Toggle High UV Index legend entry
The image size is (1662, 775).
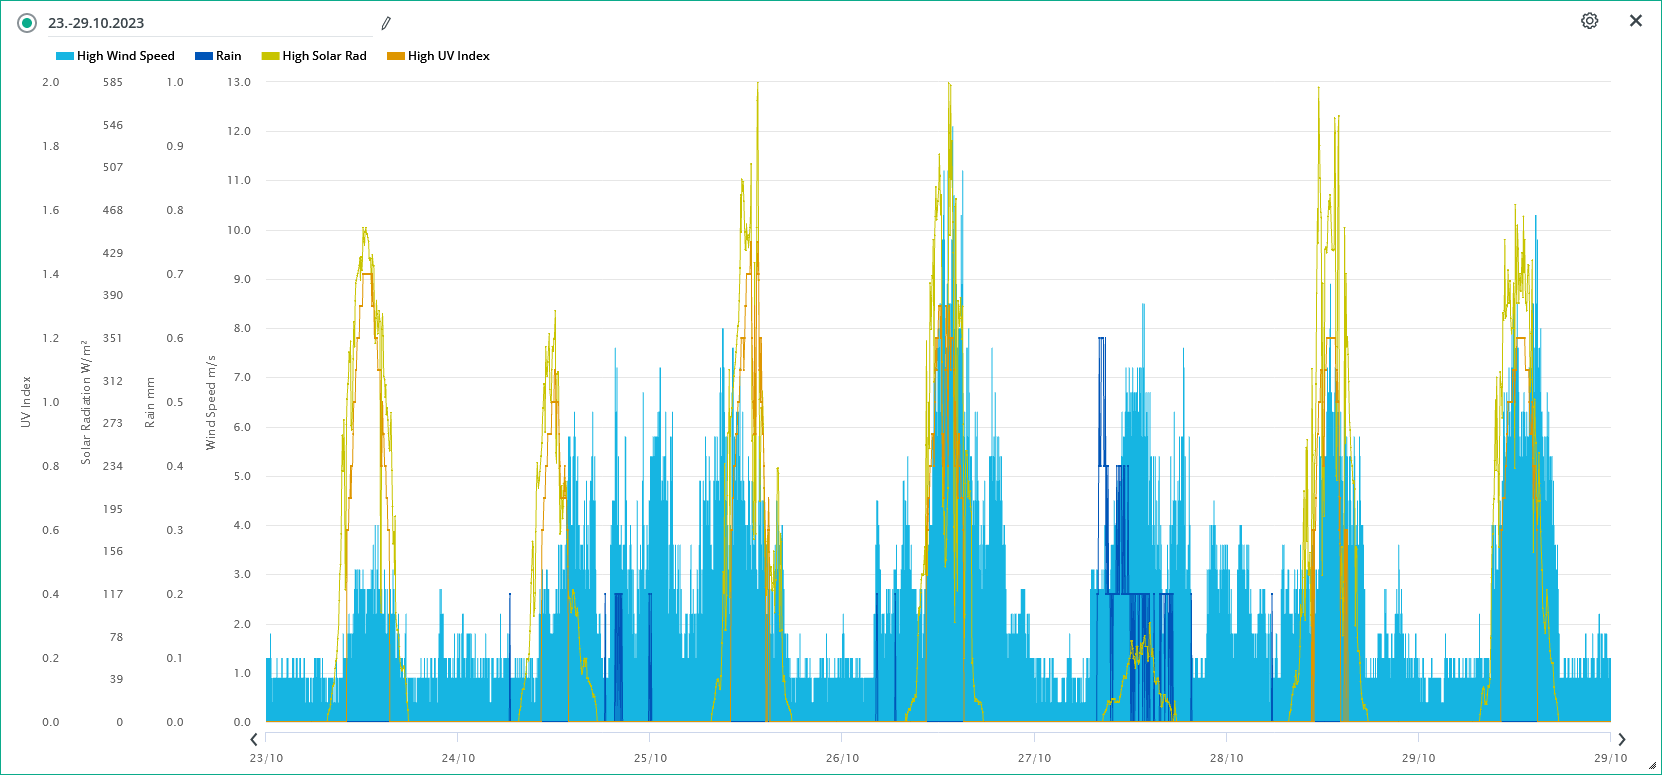click(448, 56)
